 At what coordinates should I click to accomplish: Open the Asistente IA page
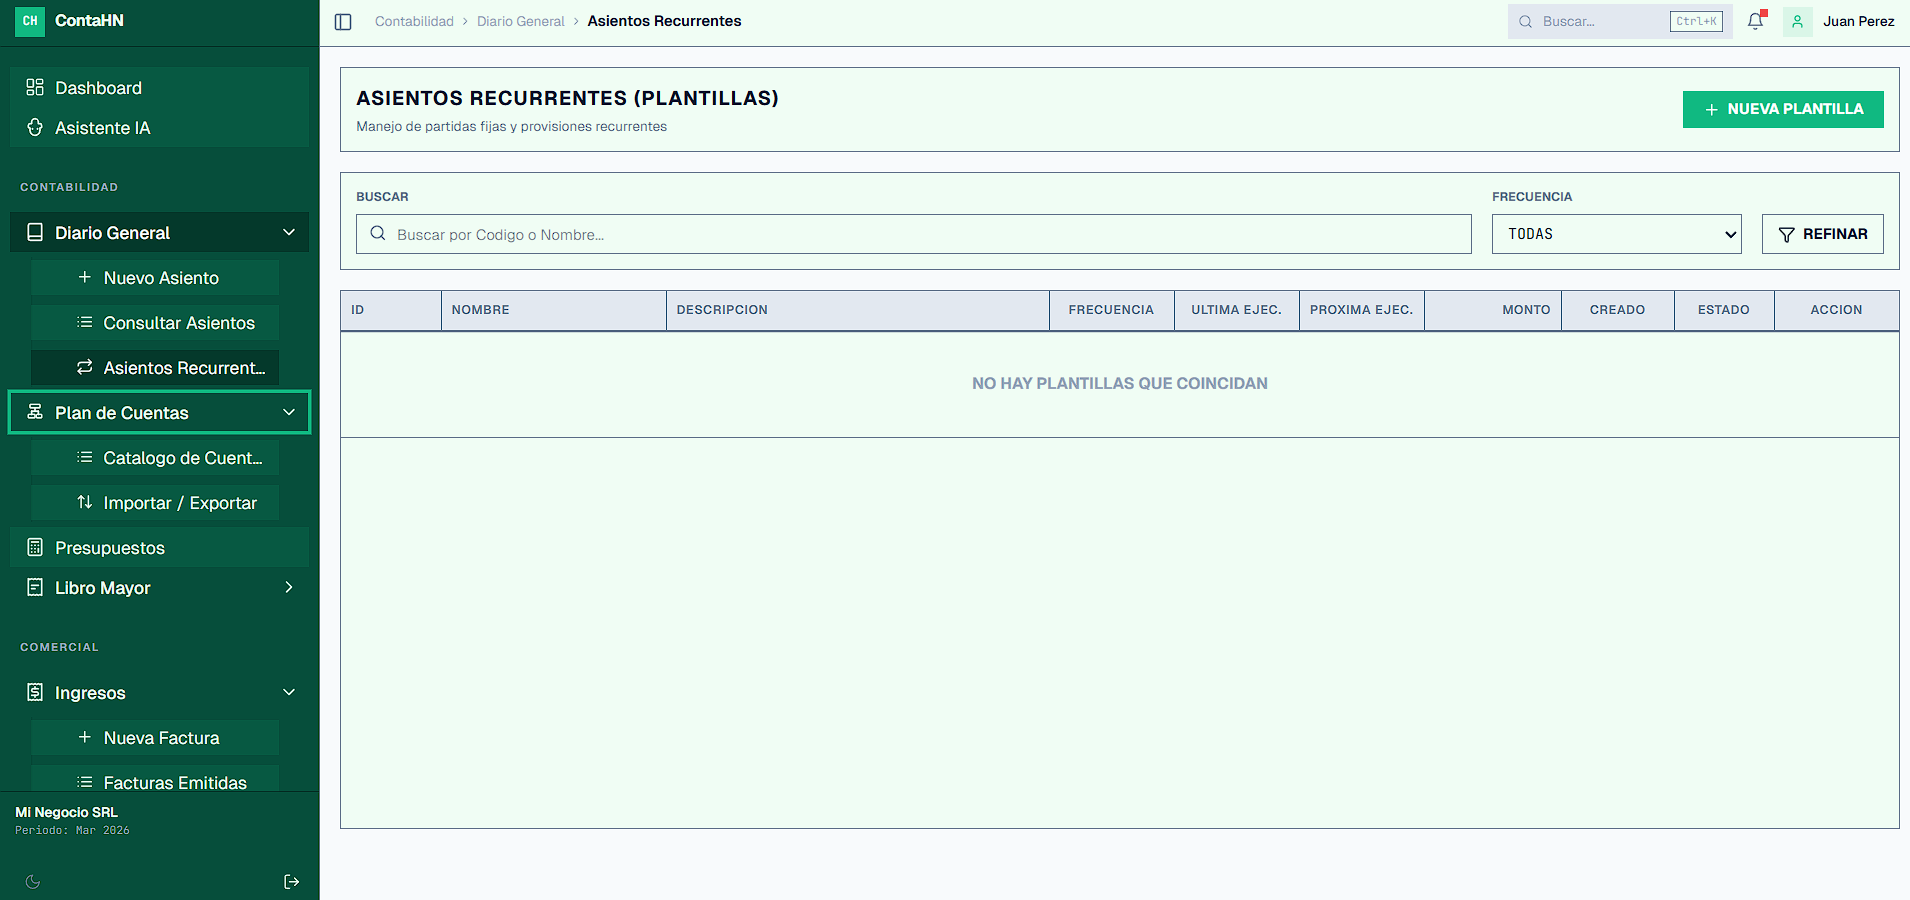click(x=102, y=128)
